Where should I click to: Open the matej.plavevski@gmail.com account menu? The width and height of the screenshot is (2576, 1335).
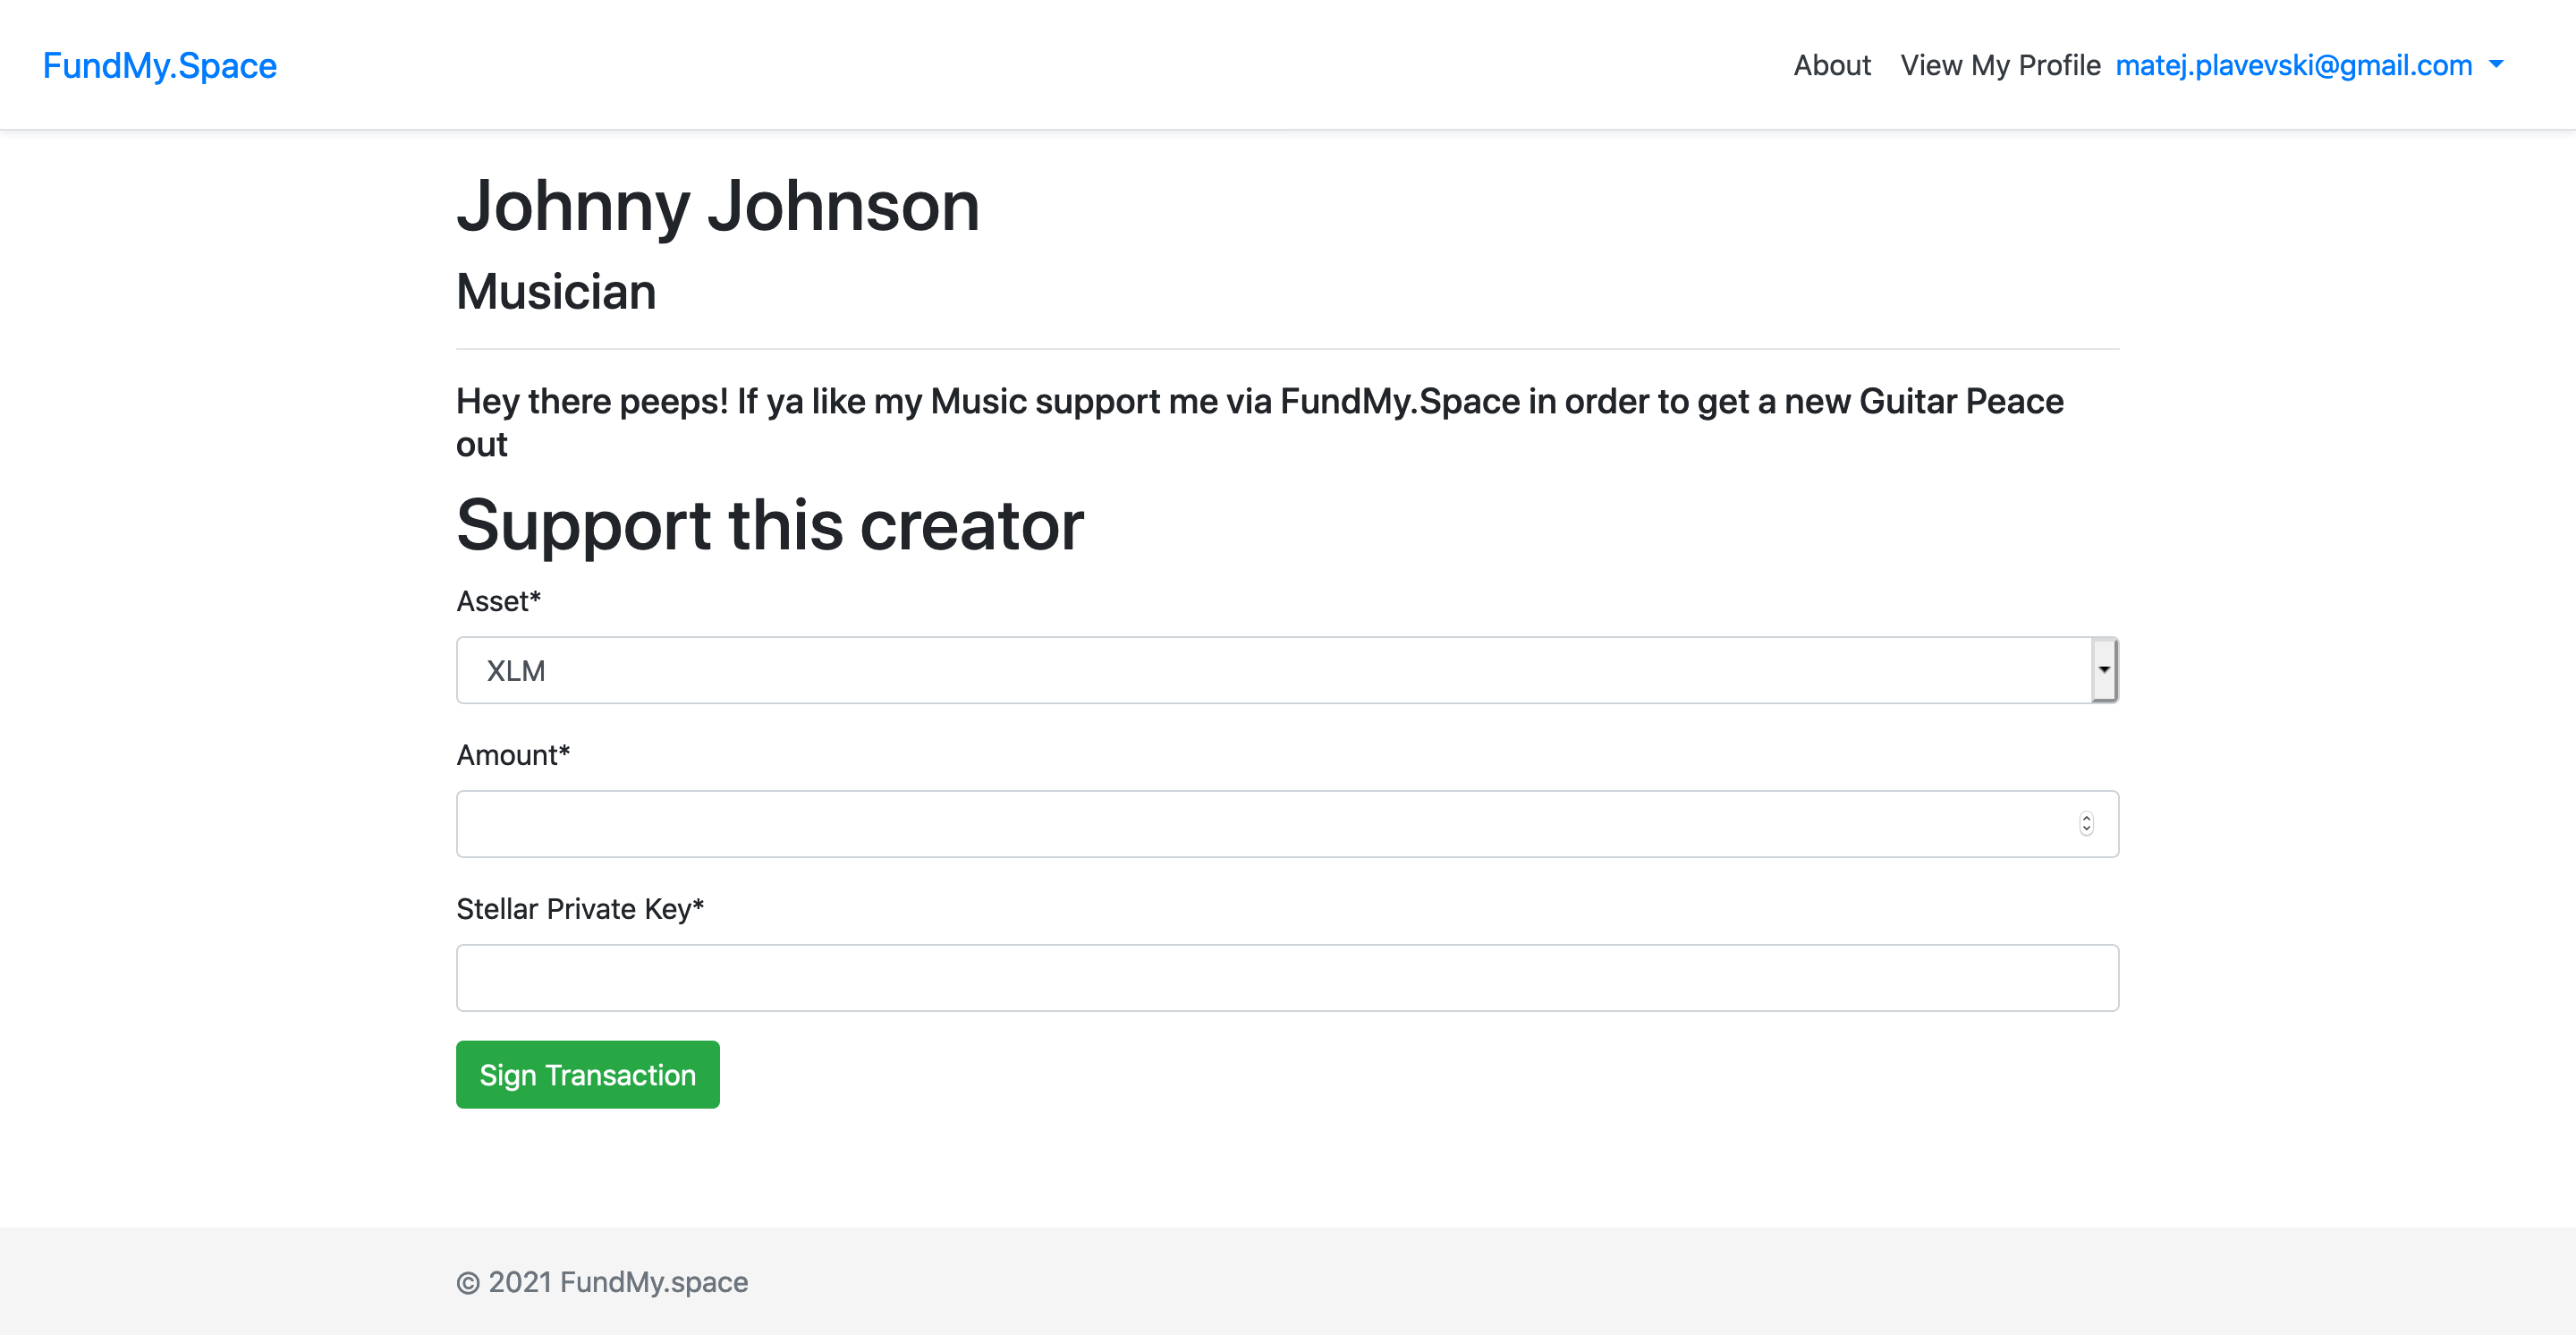coord(2293,66)
